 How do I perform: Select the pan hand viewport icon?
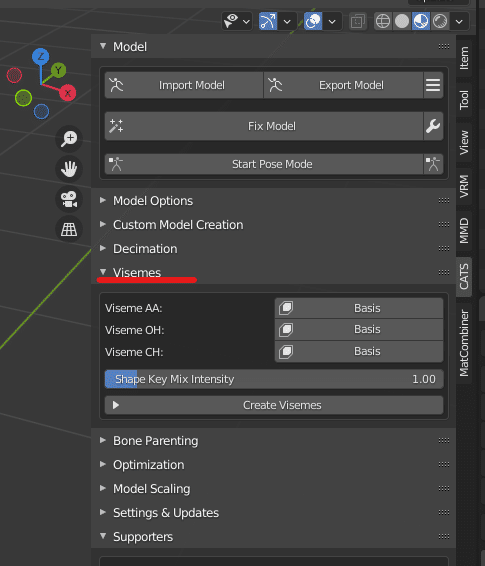(x=69, y=169)
